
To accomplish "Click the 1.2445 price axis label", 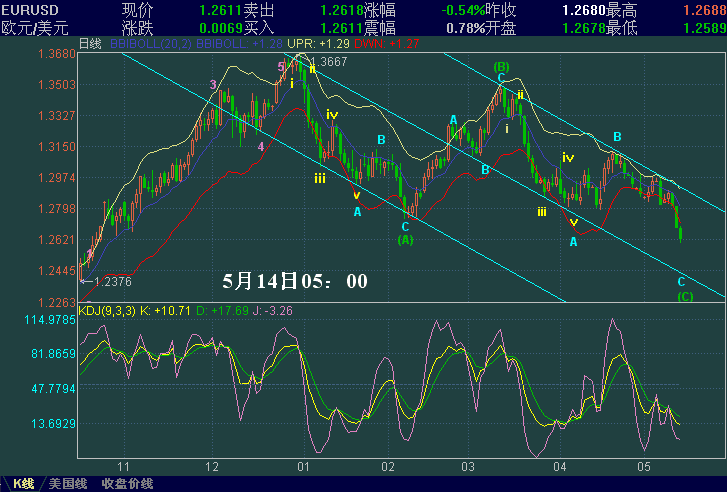I will (57, 271).
